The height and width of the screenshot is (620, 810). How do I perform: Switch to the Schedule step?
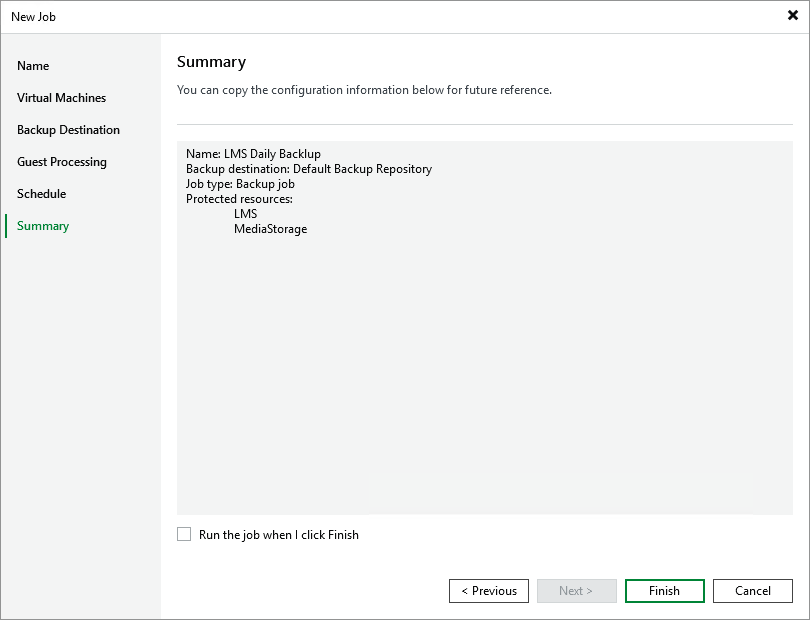click(41, 194)
